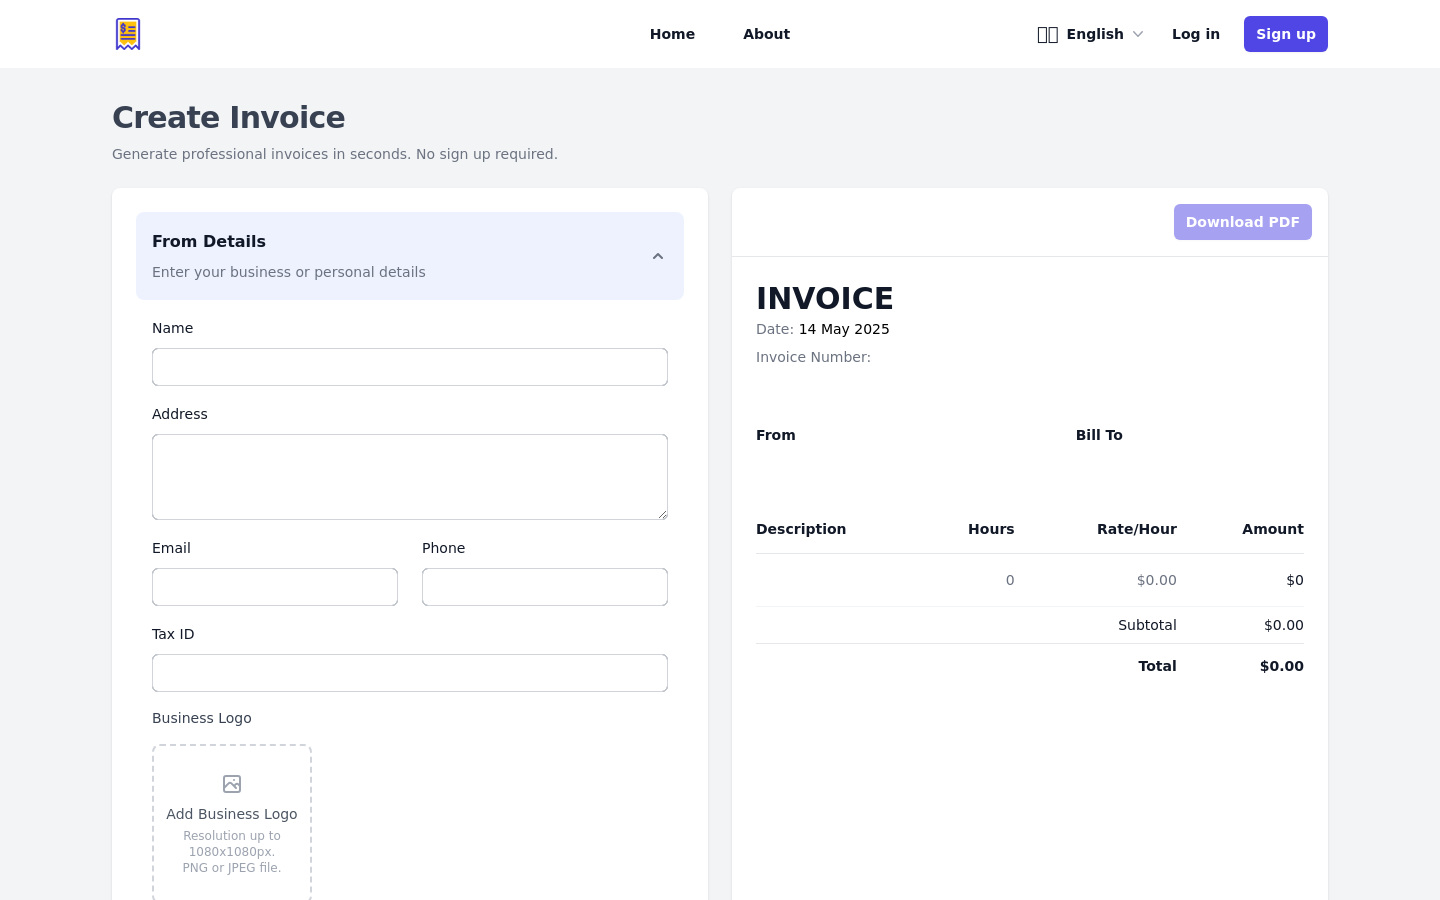Viewport: 1440px width, 900px height.
Task: Click the Download PDF button
Action: tap(1243, 222)
